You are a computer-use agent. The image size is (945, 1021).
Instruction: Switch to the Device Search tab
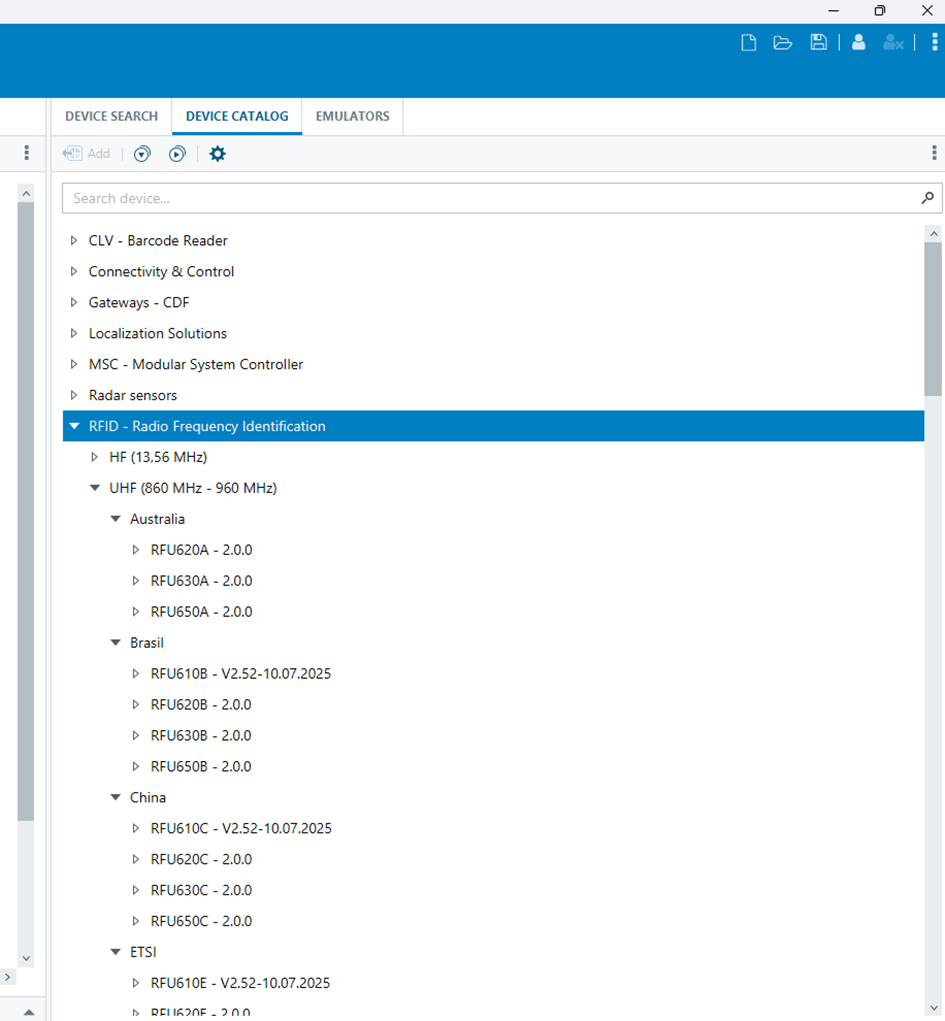[111, 116]
